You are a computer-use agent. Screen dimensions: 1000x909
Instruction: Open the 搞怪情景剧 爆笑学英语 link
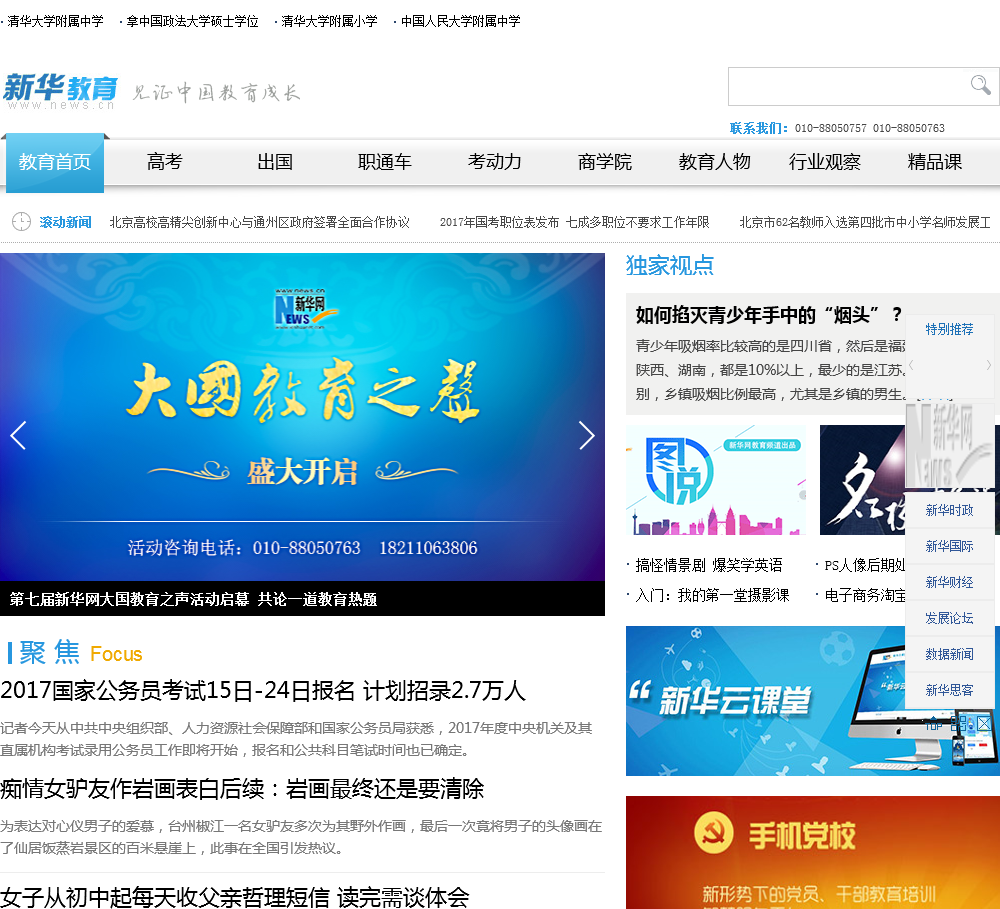point(709,565)
